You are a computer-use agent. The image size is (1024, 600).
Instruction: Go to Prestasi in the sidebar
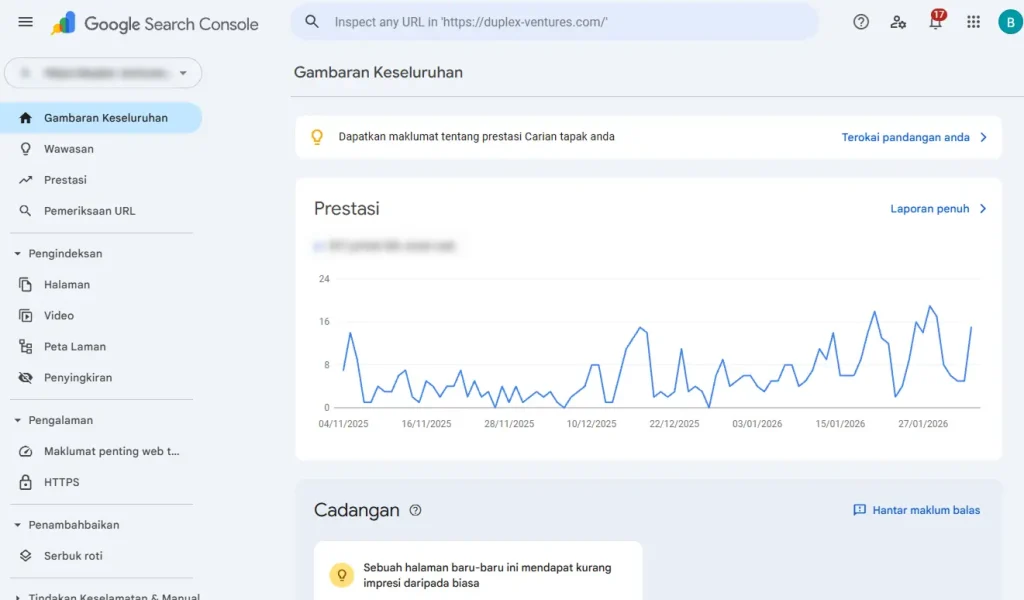65,180
